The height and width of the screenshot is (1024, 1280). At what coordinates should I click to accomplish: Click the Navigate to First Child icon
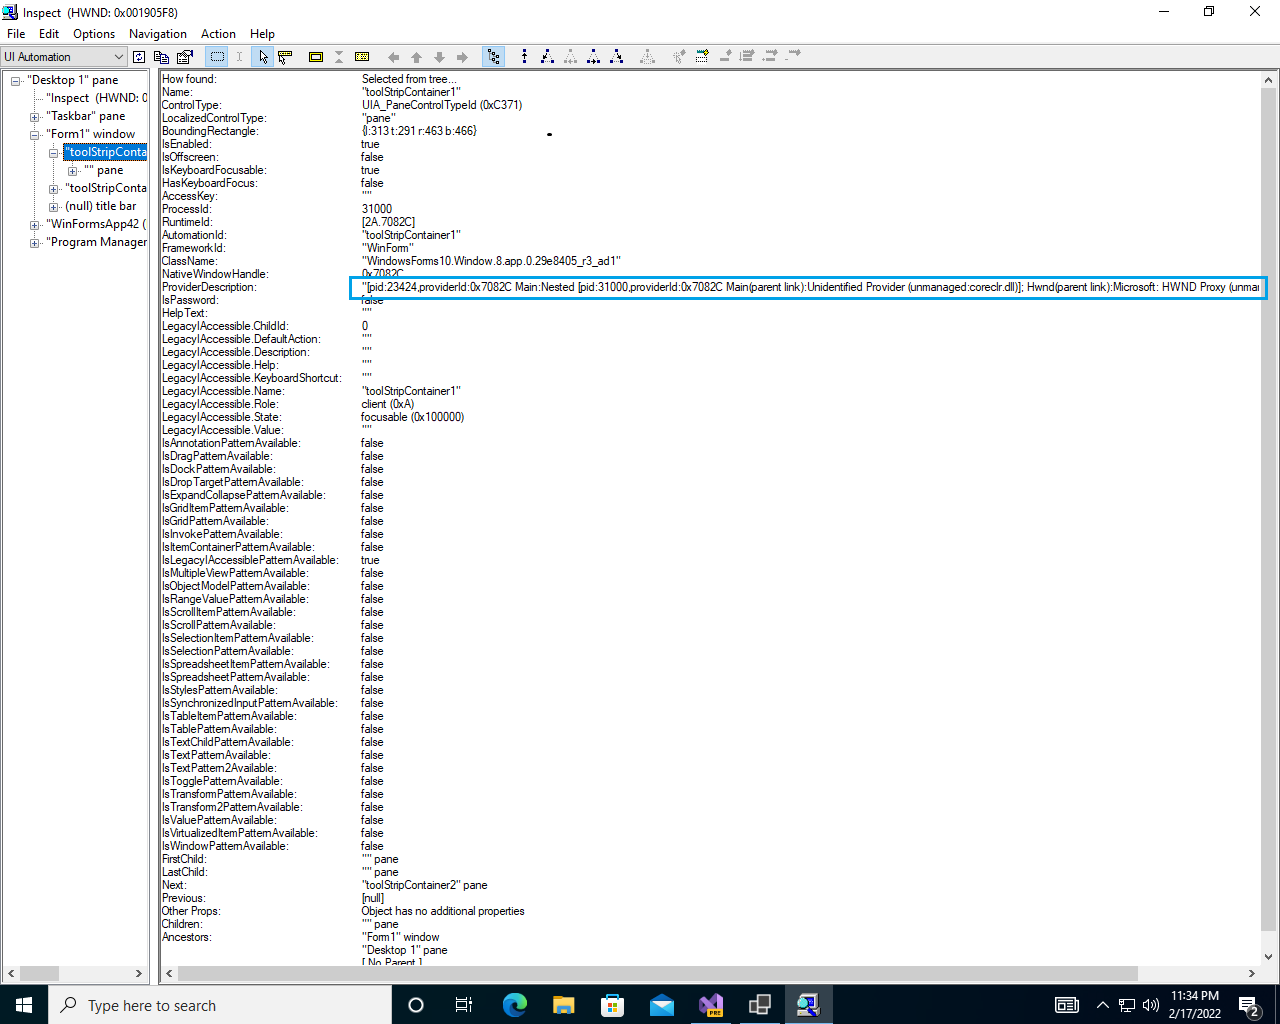click(x=547, y=57)
